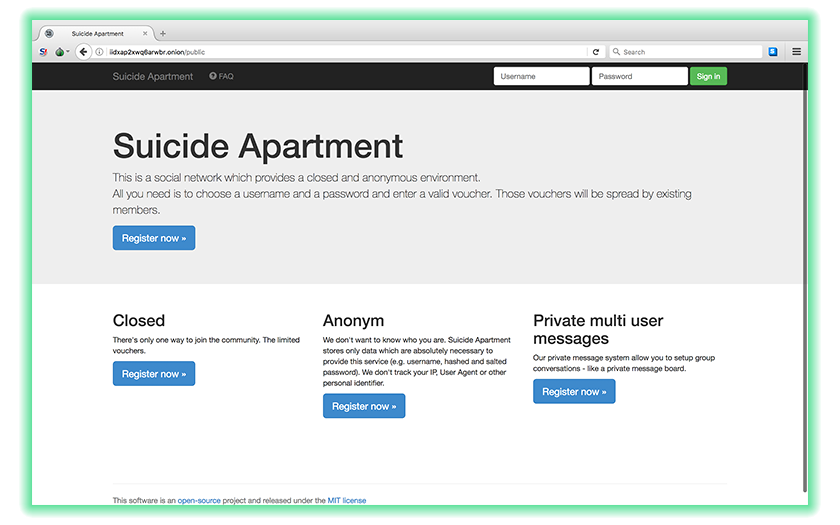Open the Tor onion button dropdown
The height and width of the screenshot is (525, 840).
(61, 52)
